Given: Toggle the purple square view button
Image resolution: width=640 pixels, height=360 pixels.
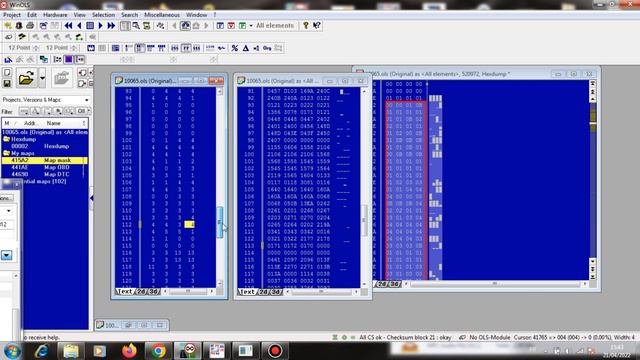Looking at the screenshot, I should [x=69, y=60].
